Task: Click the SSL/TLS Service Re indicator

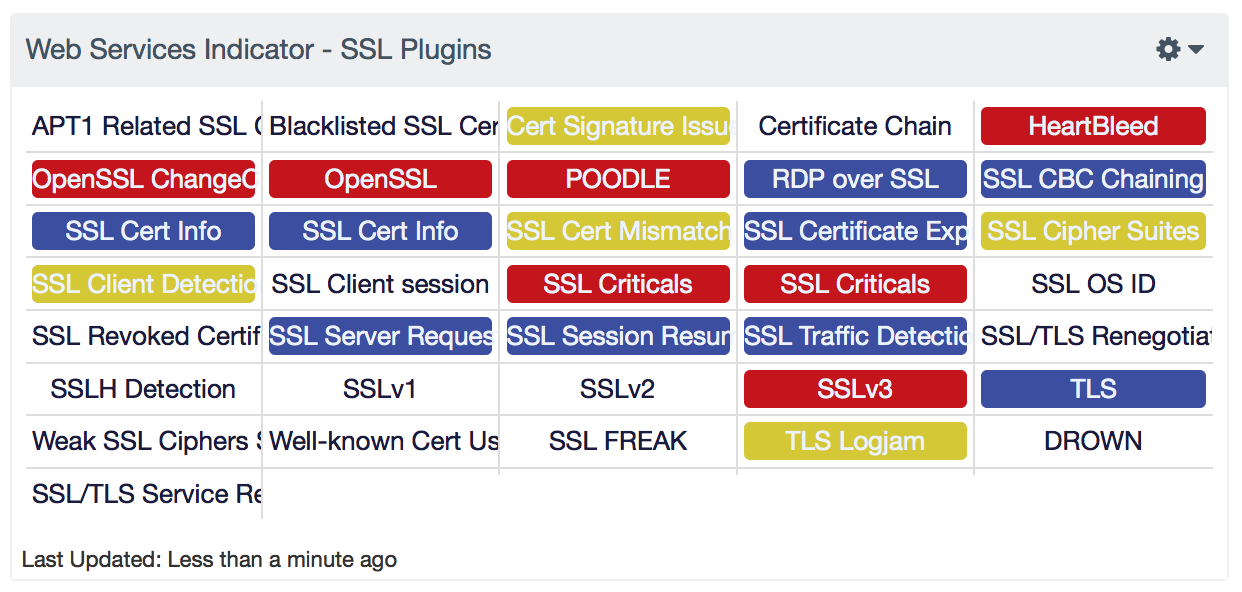Action: (x=144, y=494)
